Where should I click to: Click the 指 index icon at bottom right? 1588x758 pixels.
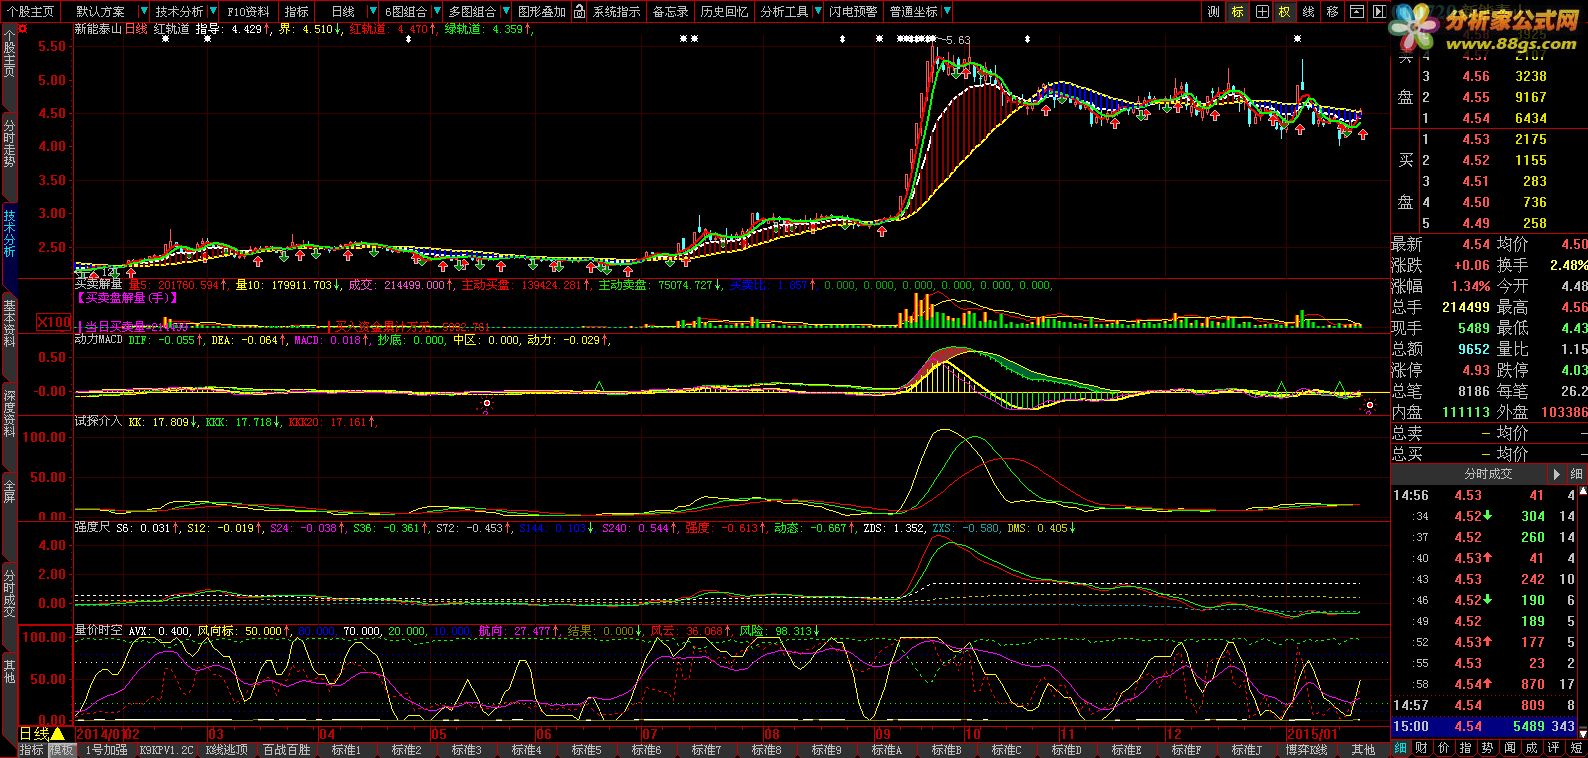1465,748
